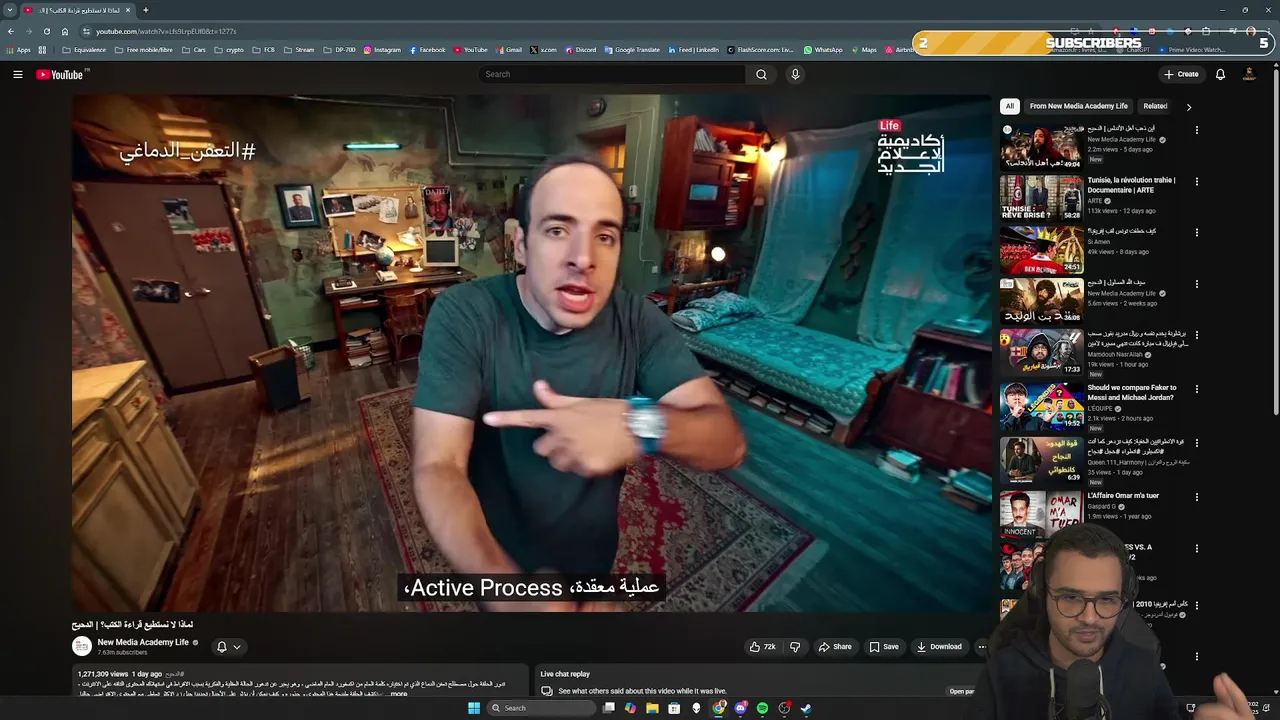Dislike the video with thumbs down
The height and width of the screenshot is (720, 1280).
pyautogui.click(x=795, y=647)
